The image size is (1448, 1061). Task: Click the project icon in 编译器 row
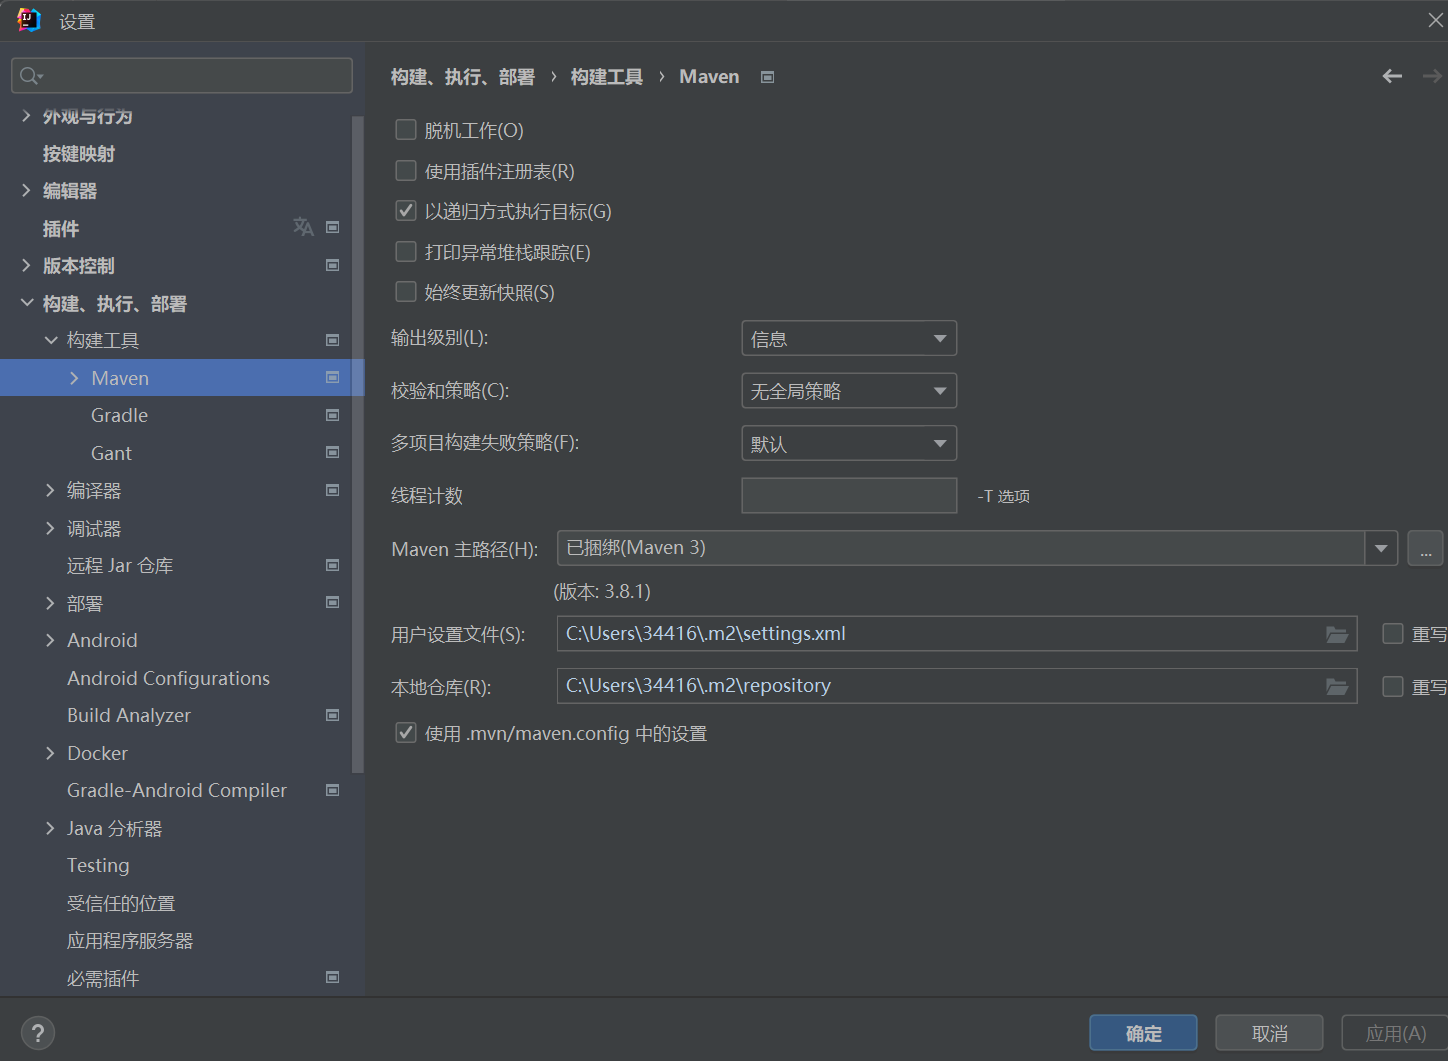tap(333, 490)
